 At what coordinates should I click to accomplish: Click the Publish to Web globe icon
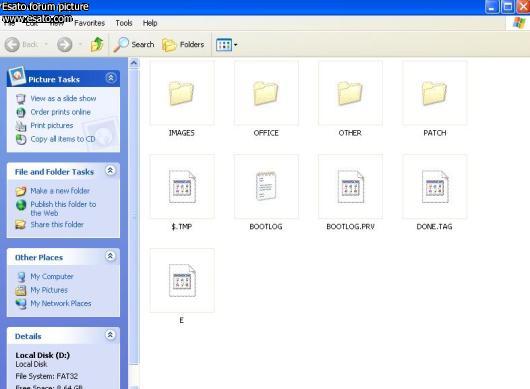tap(21, 205)
